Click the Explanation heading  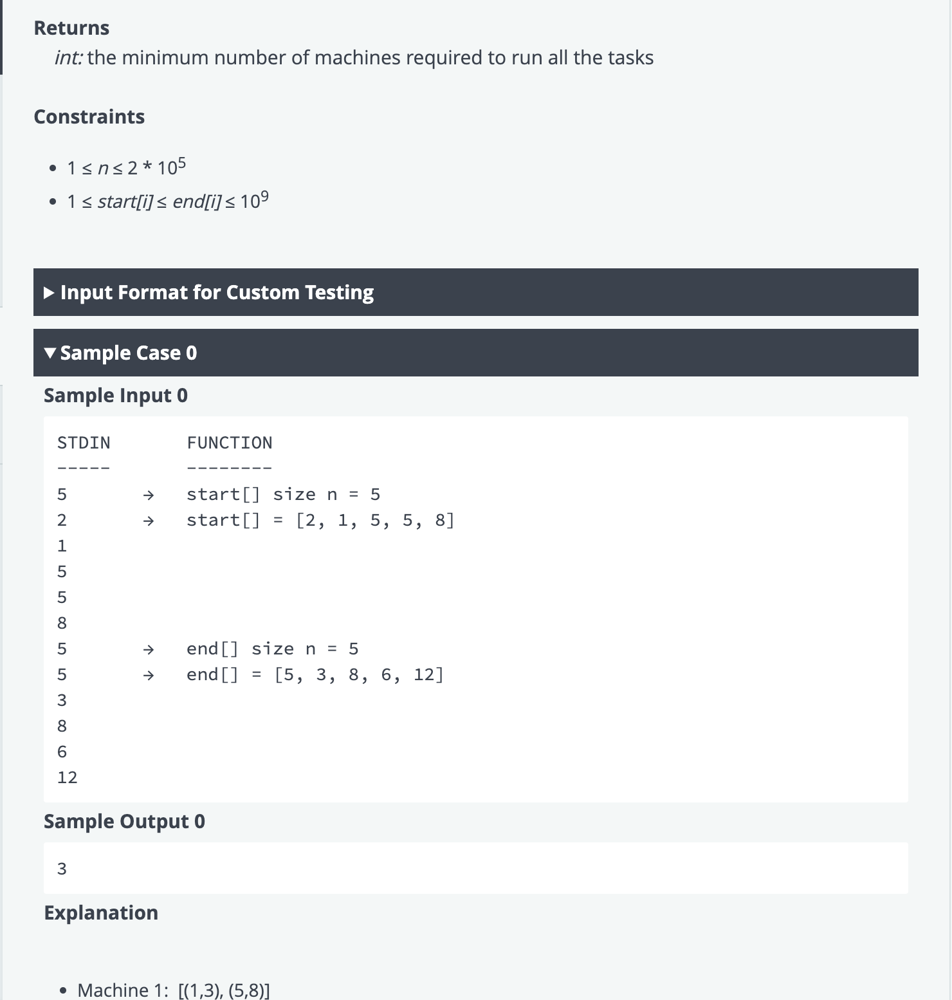100,913
